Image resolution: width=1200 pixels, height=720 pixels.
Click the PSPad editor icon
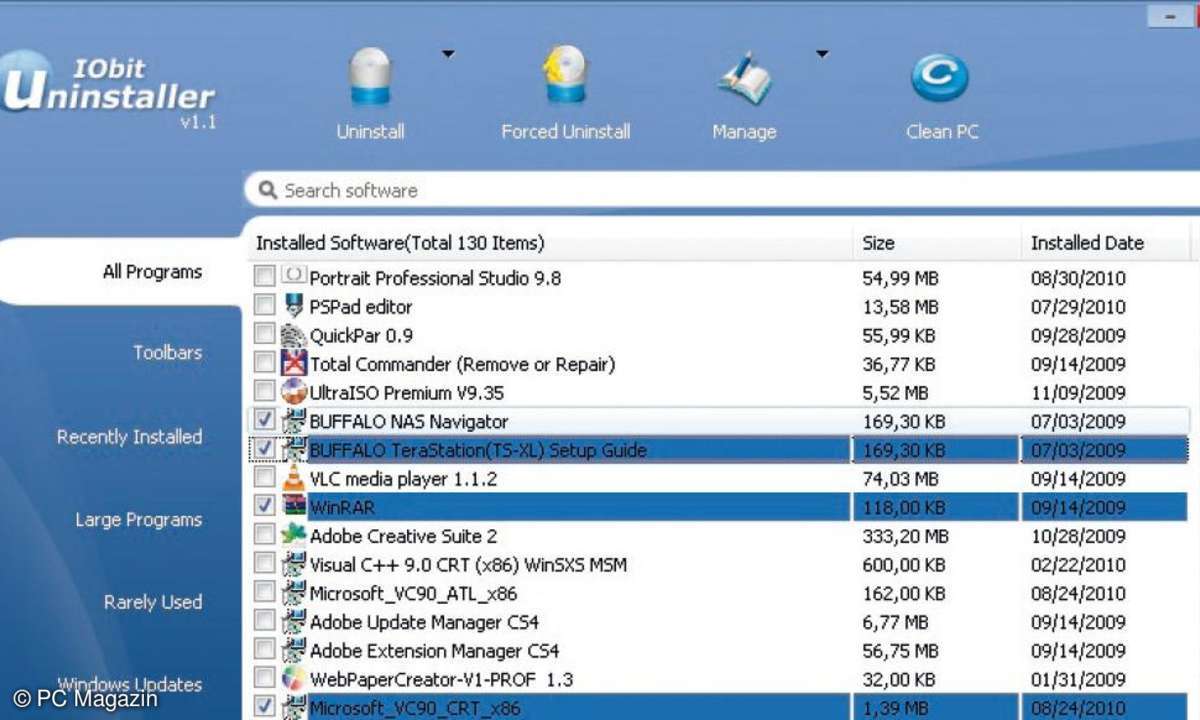coord(293,306)
